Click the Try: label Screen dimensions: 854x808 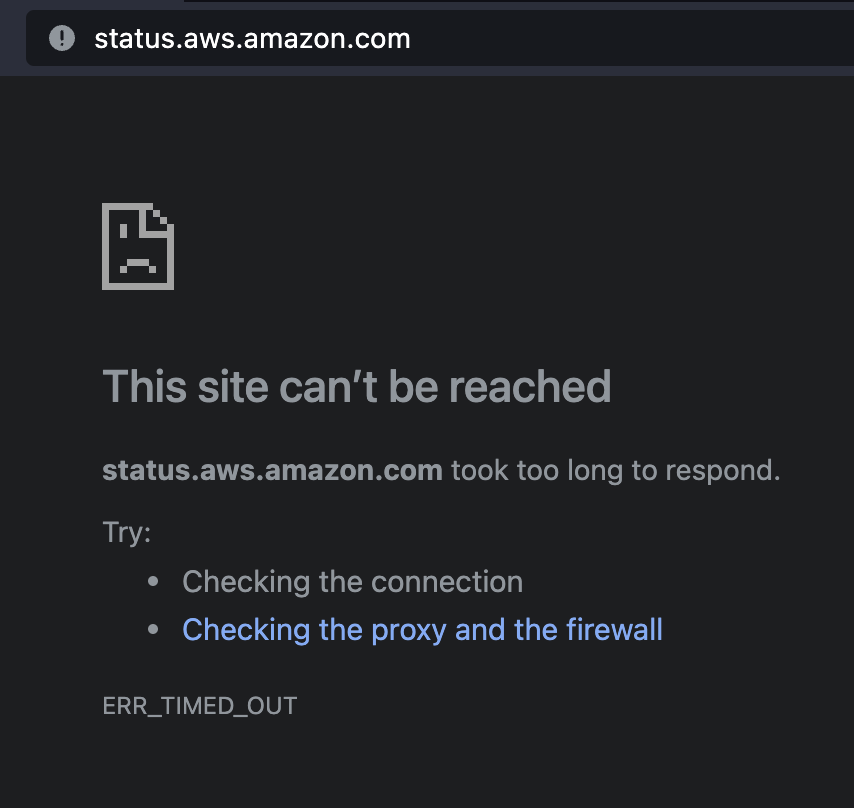coord(126,532)
